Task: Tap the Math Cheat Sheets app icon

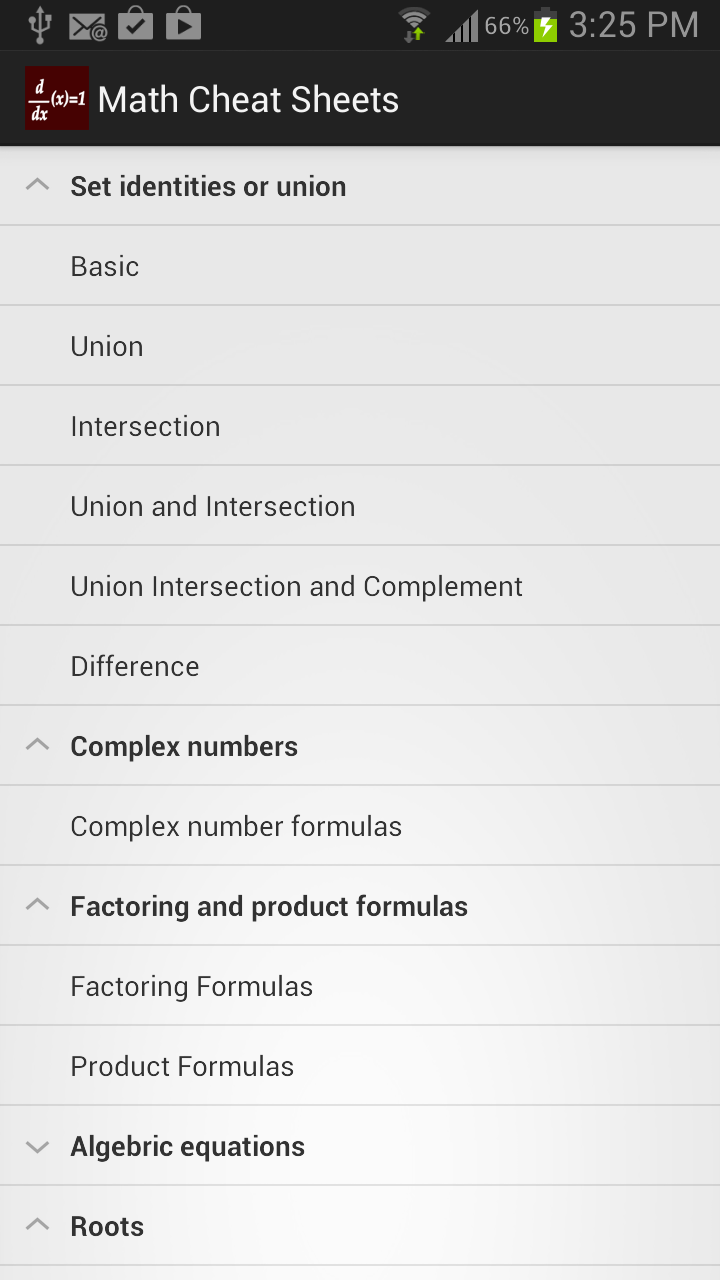Action: tap(57, 98)
